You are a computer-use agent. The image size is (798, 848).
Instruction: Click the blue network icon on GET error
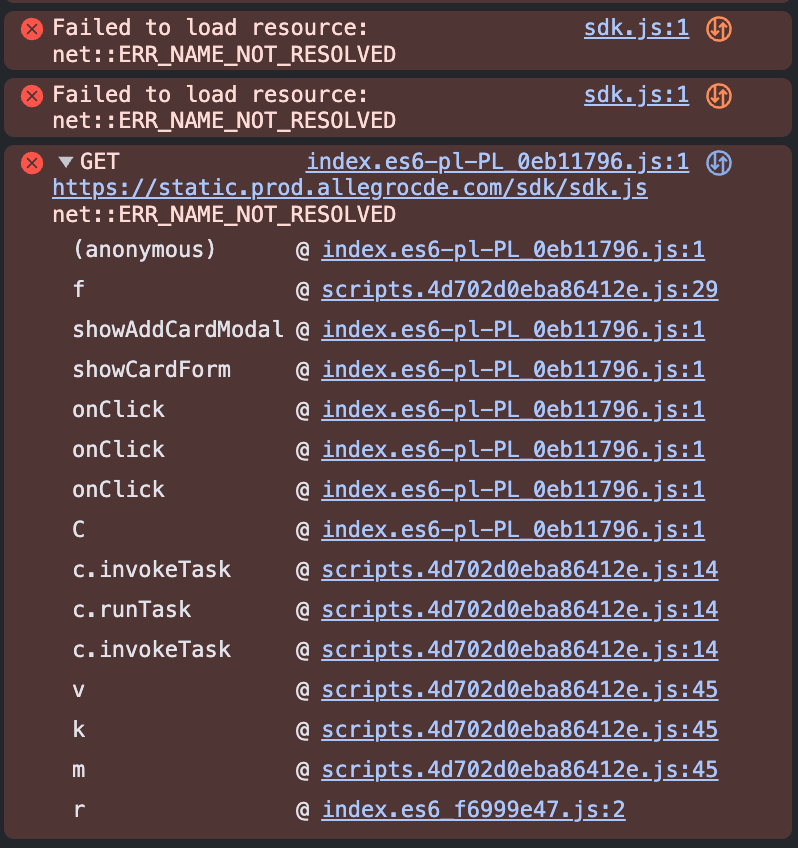(719, 162)
